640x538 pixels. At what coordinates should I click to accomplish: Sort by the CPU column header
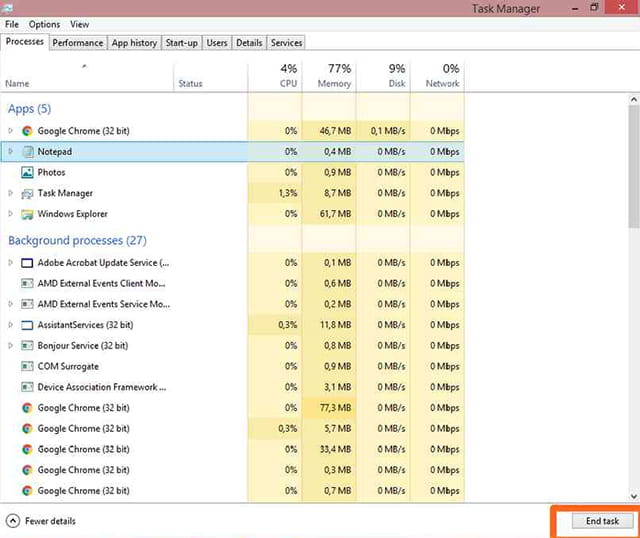[x=275, y=76]
